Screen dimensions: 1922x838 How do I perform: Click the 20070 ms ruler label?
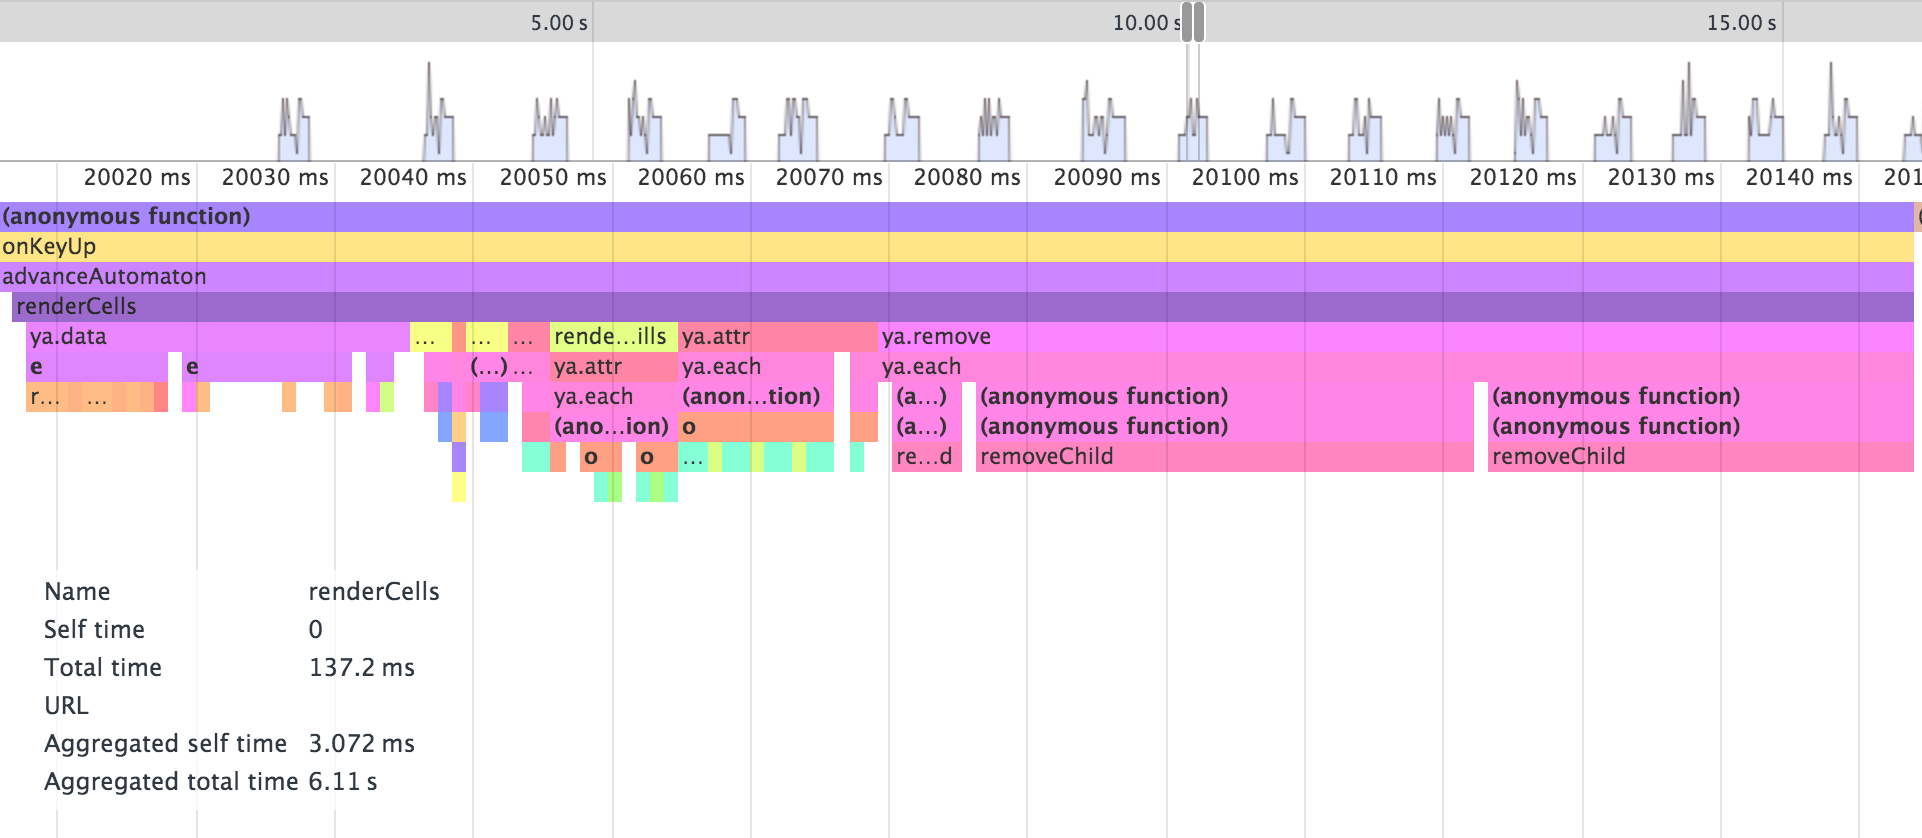(x=829, y=178)
